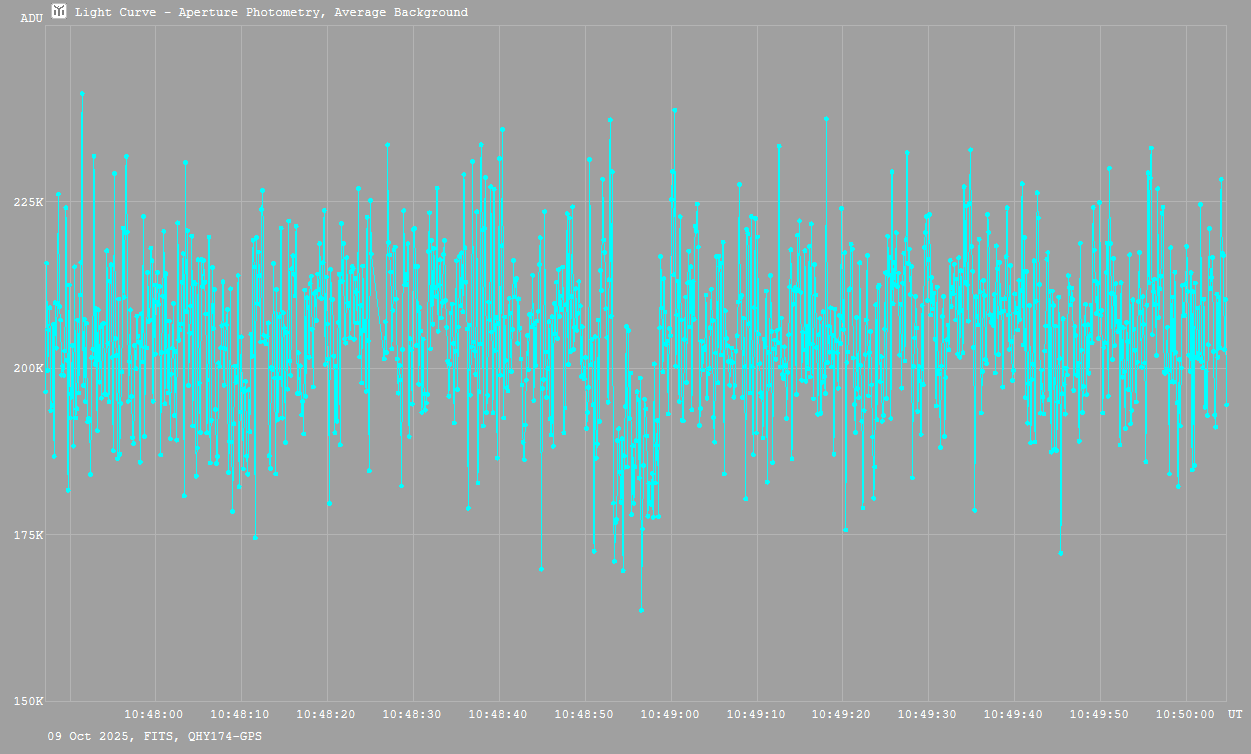The height and width of the screenshot is (754, 1251).
Task: Select the lowest data point in the dip
Action: [641, 610]
